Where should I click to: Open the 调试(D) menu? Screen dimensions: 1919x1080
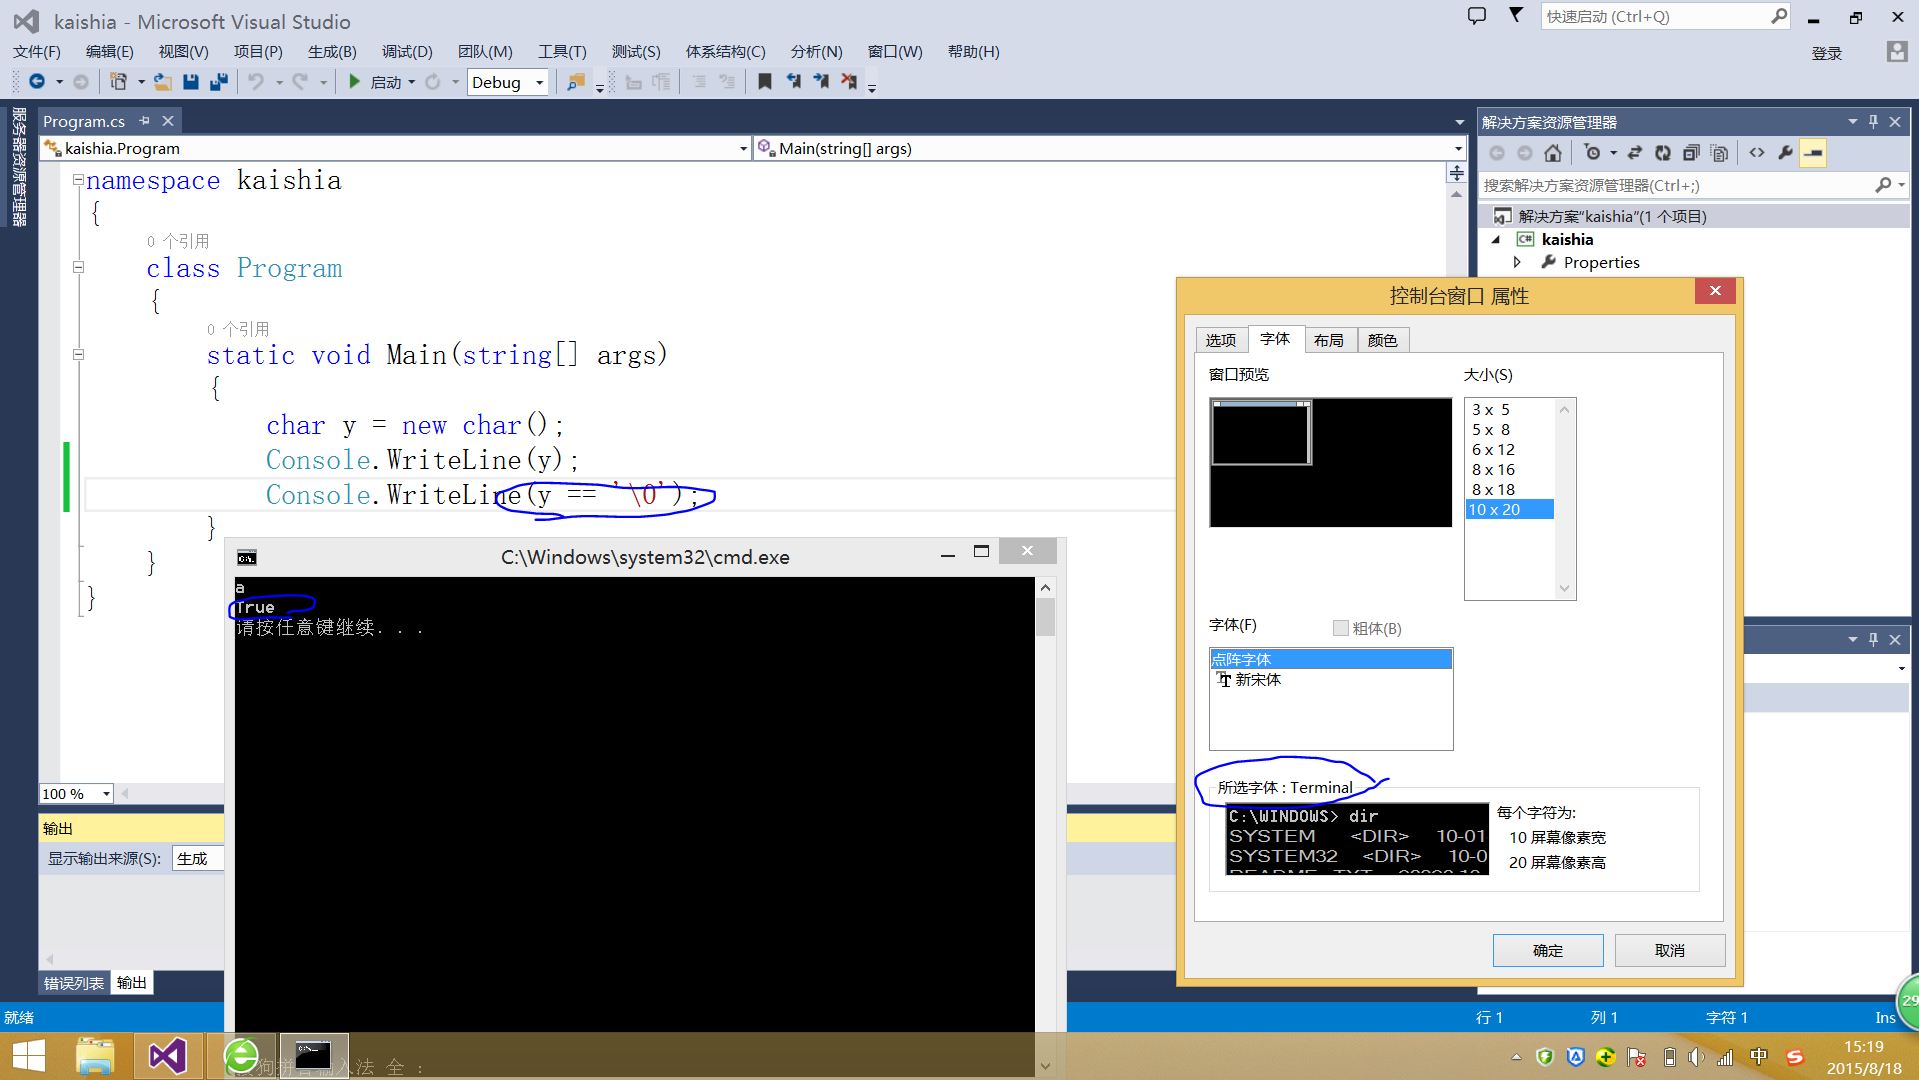pyautogui.click(x=407, y=52)
